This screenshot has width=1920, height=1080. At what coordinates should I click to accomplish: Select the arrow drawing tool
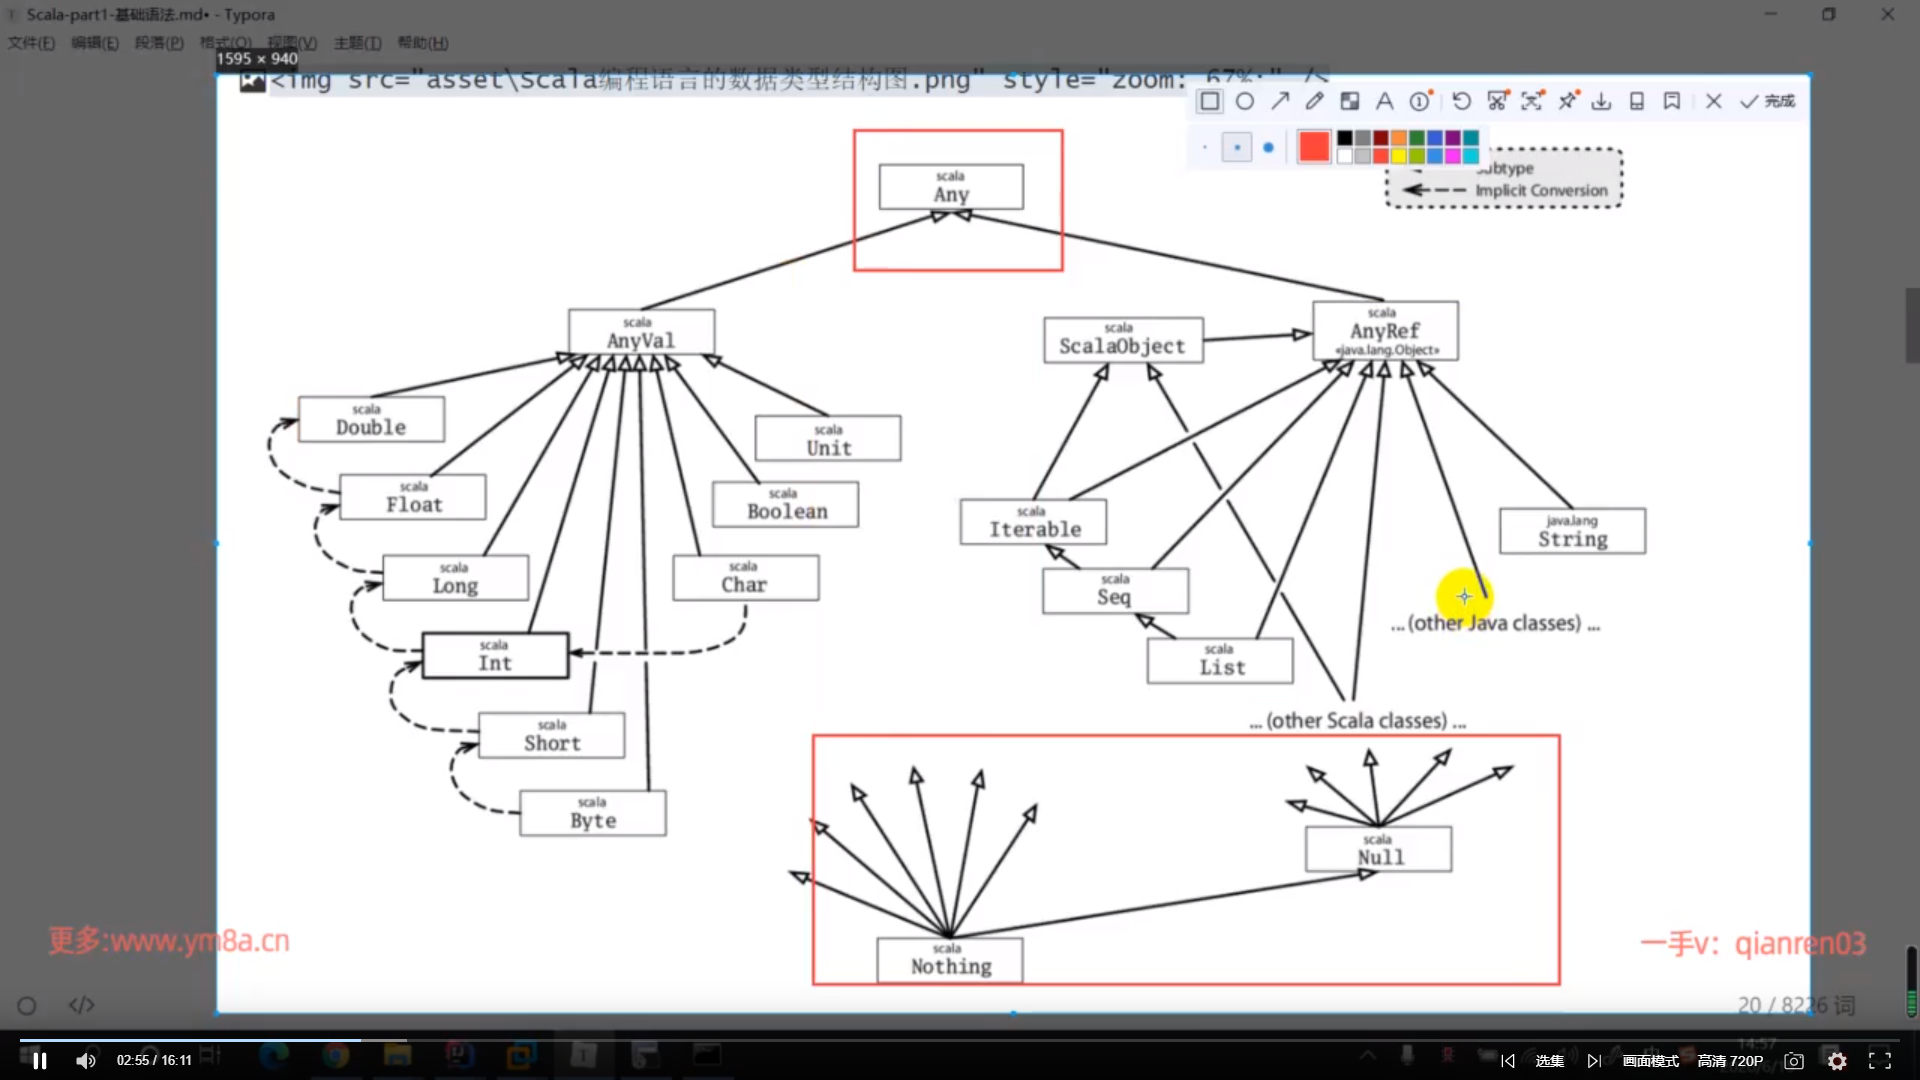point(1280,101)
